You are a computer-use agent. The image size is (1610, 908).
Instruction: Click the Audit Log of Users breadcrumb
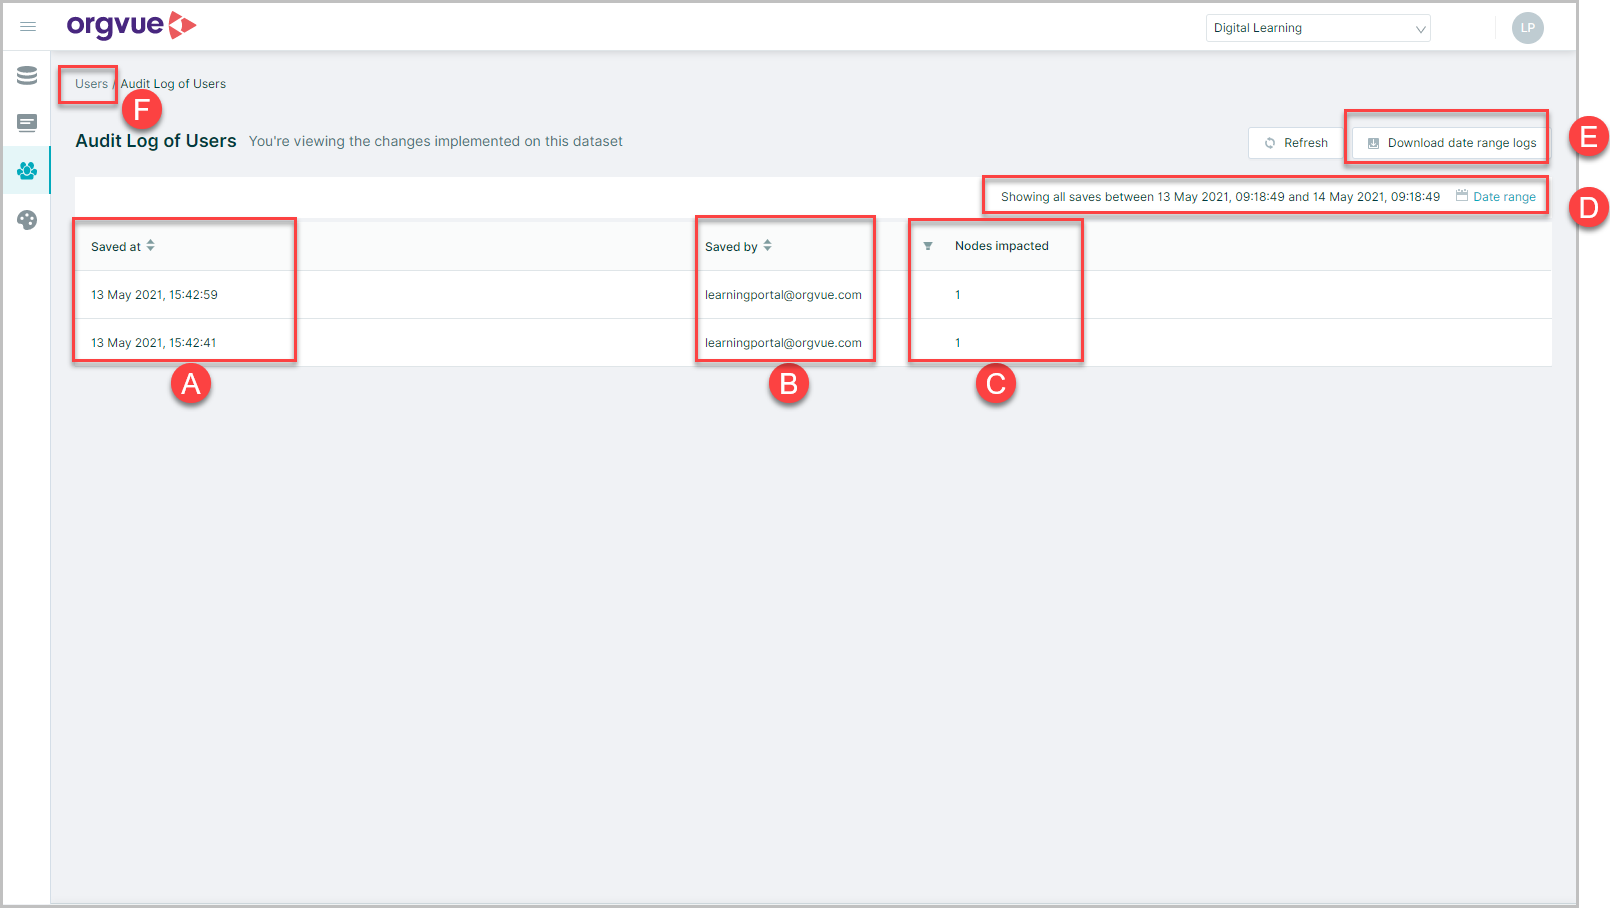pos(173,84)
